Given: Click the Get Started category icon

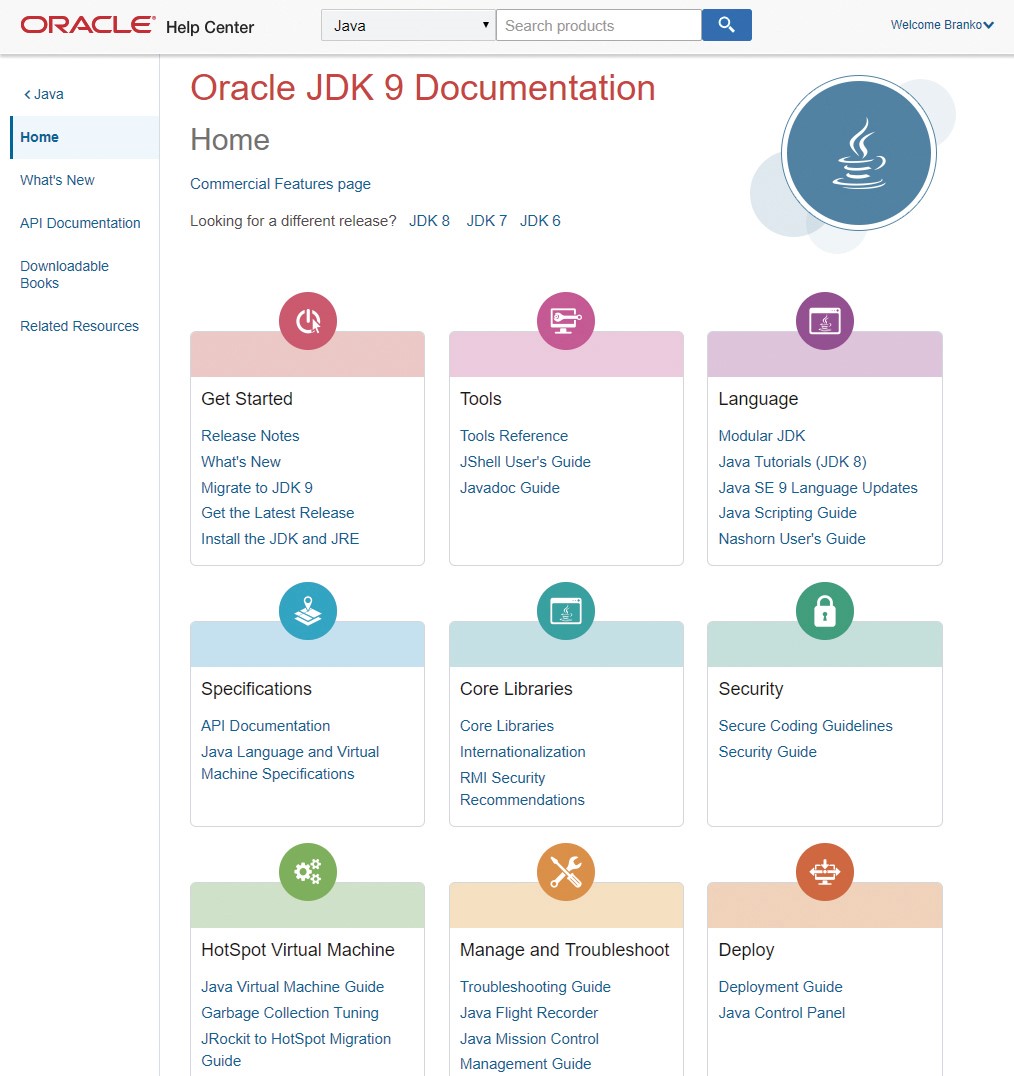Looking at the screenshot, I should [307, 321].
